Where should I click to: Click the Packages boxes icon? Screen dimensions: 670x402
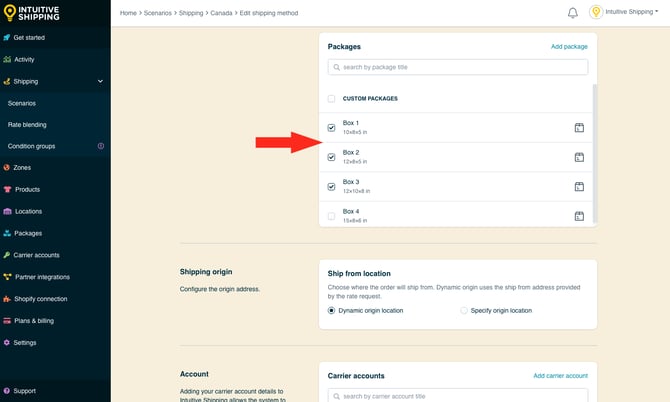pos(7,233)
